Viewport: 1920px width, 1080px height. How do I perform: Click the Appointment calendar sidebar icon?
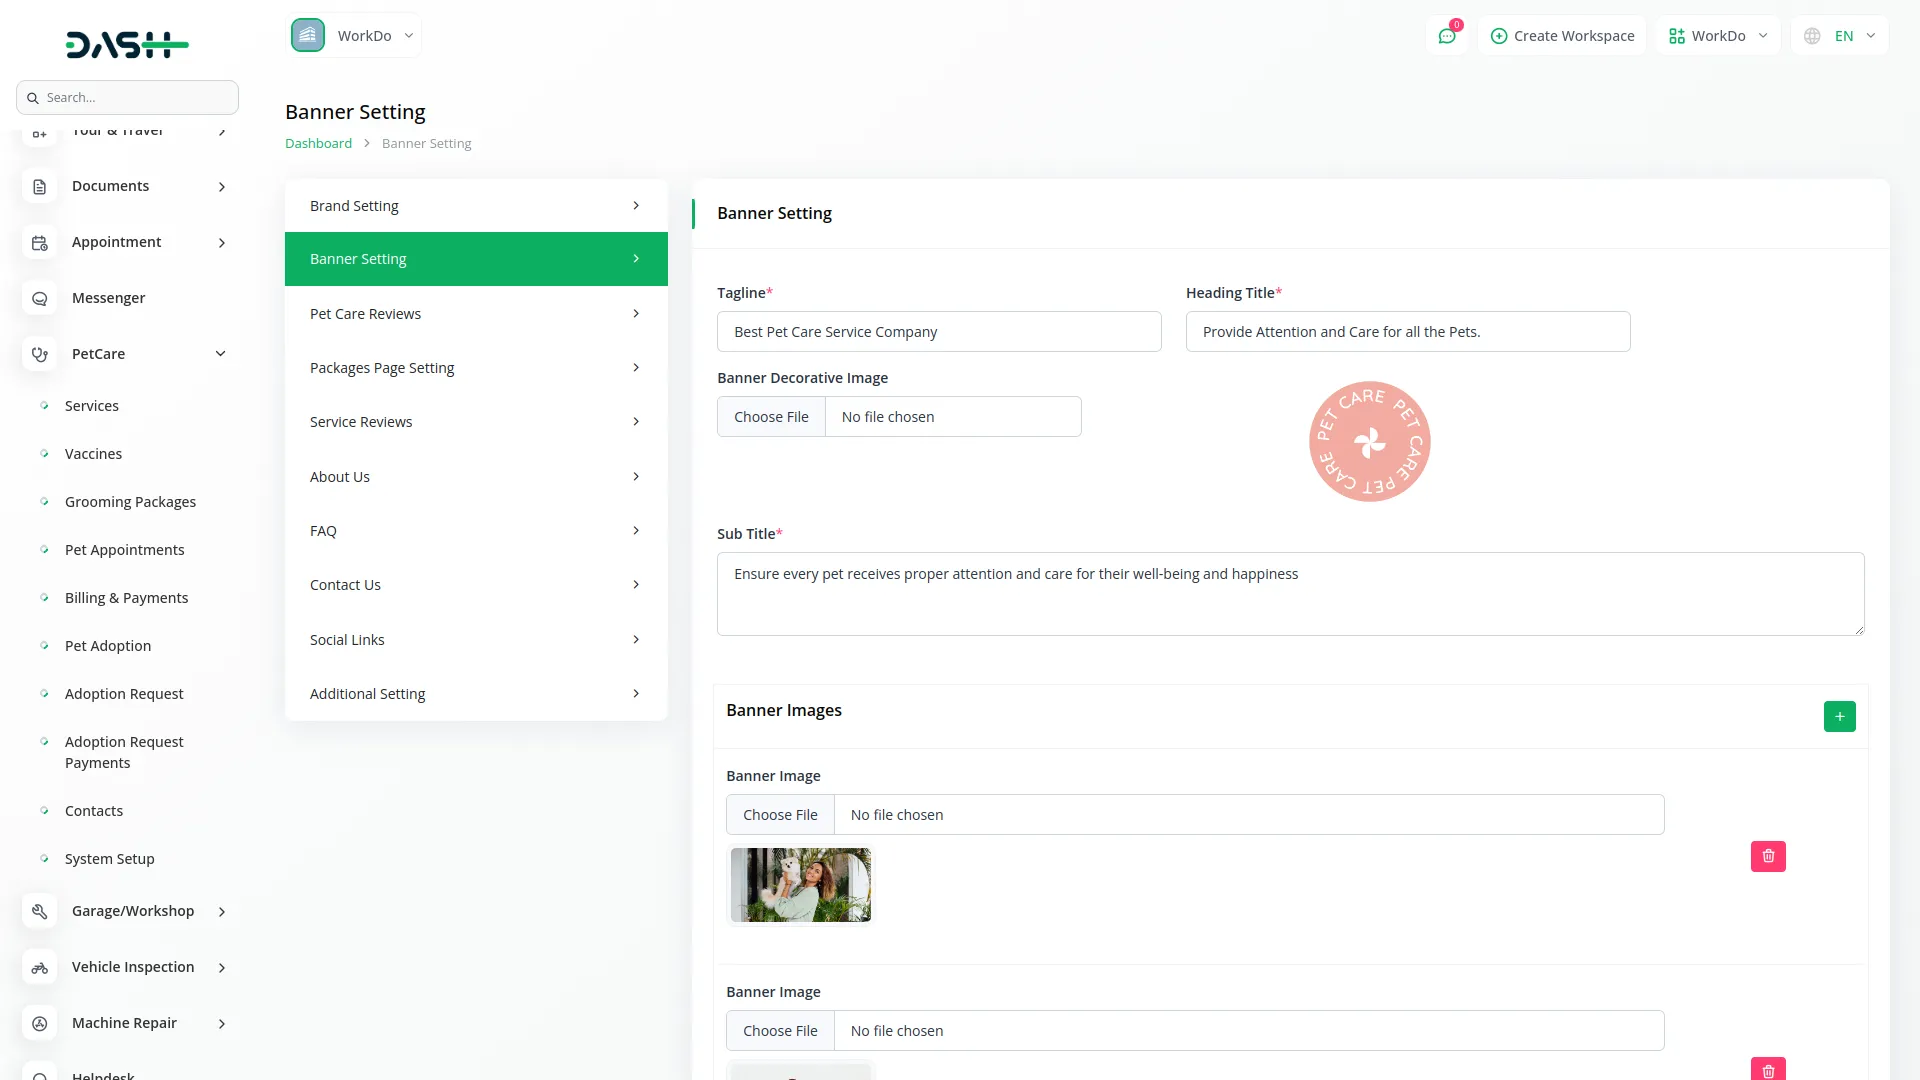point(40,243)
